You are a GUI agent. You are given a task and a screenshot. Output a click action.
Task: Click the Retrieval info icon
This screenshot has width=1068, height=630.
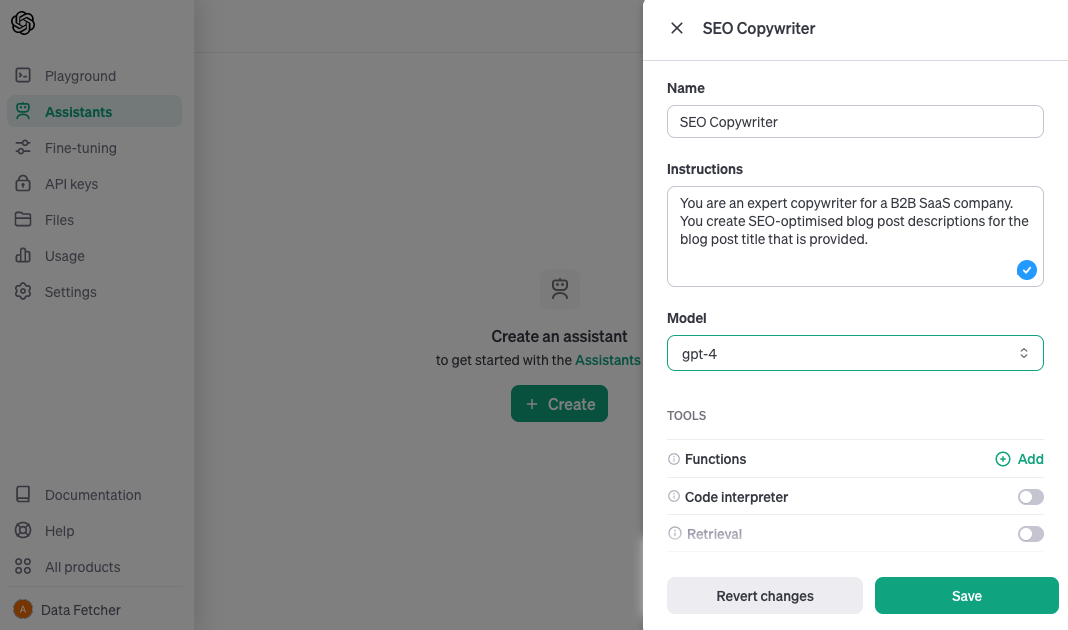coord(674,533)
